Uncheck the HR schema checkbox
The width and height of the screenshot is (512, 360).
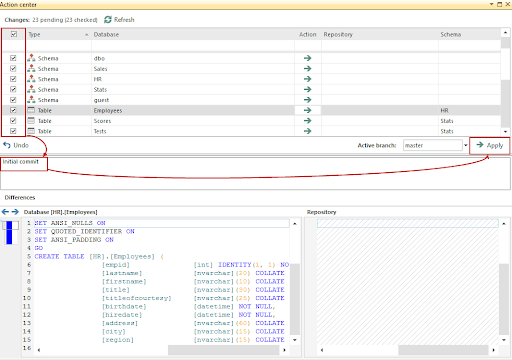click(13, 79)
